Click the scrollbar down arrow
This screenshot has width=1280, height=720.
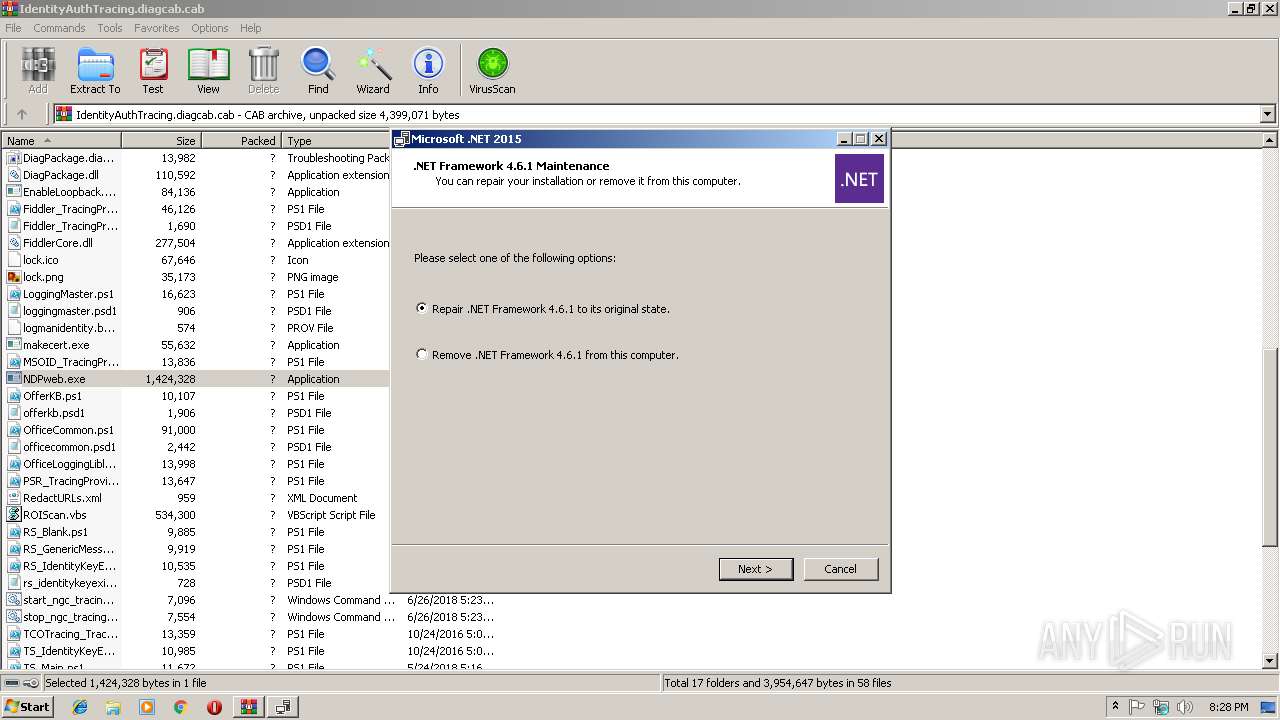pyautogui.click(x=1270, y=661)
